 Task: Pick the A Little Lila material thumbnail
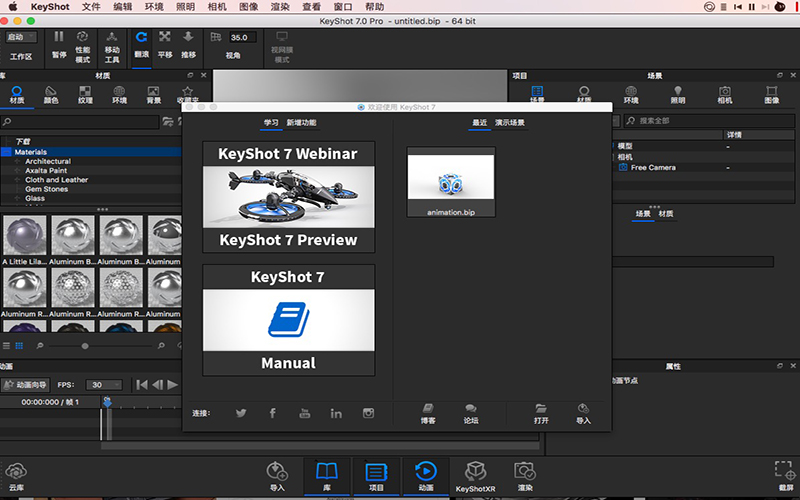[x=24, y=235]
